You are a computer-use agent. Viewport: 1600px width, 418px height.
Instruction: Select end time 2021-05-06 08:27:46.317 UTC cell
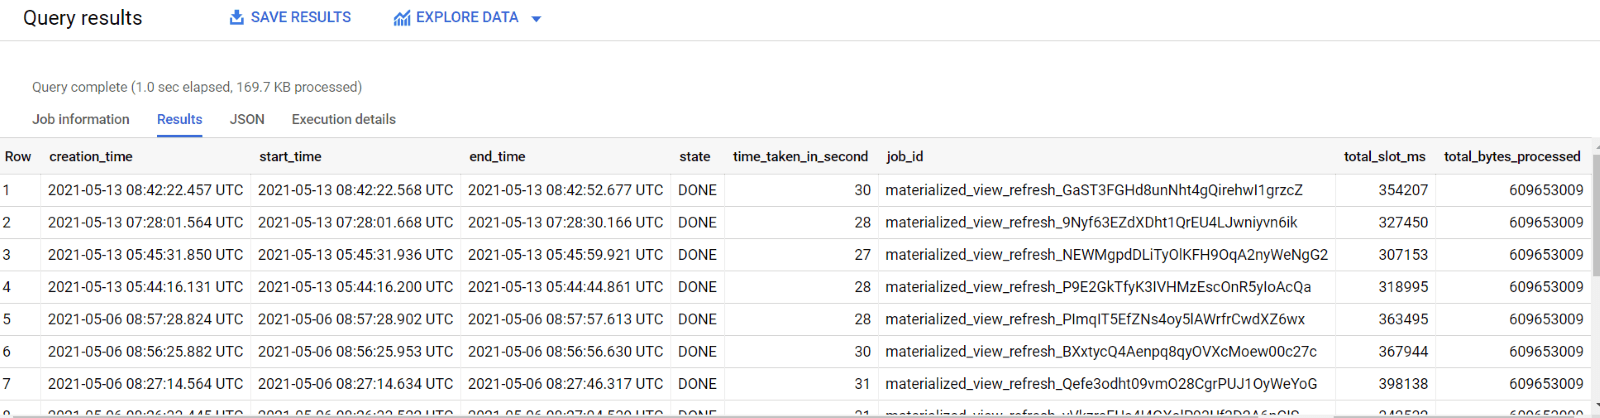click(x=566, y=384)
